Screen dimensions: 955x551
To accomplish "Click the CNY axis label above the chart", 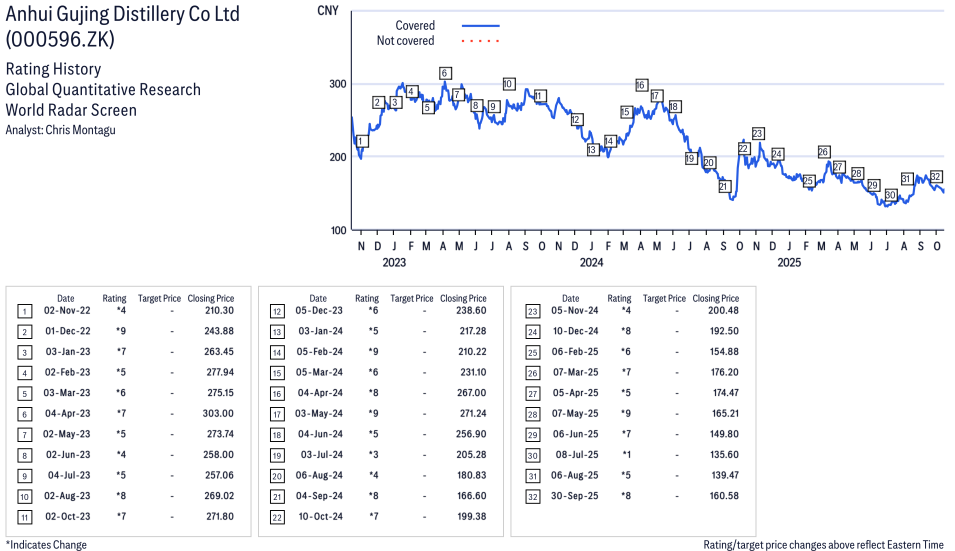I will click(326, 10).
